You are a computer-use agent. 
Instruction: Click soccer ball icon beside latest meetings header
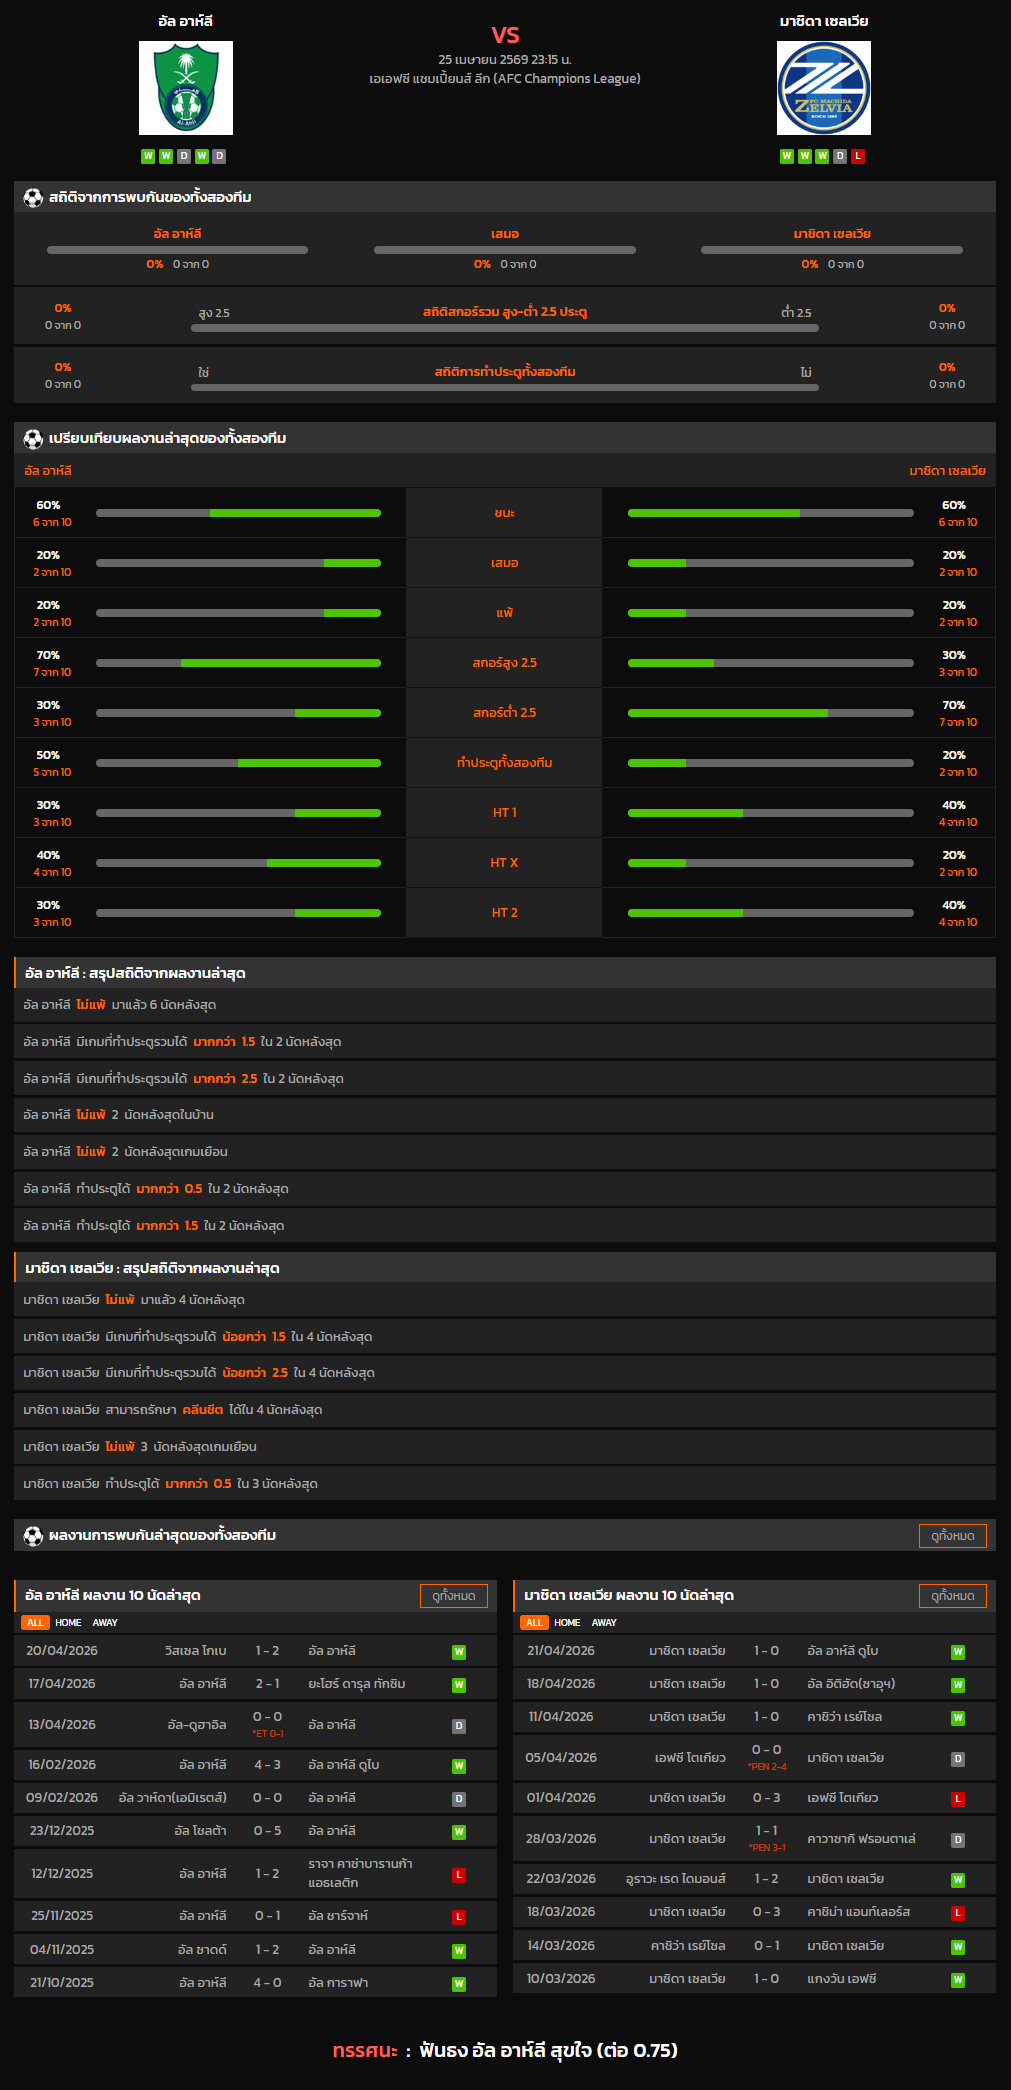33,1536
